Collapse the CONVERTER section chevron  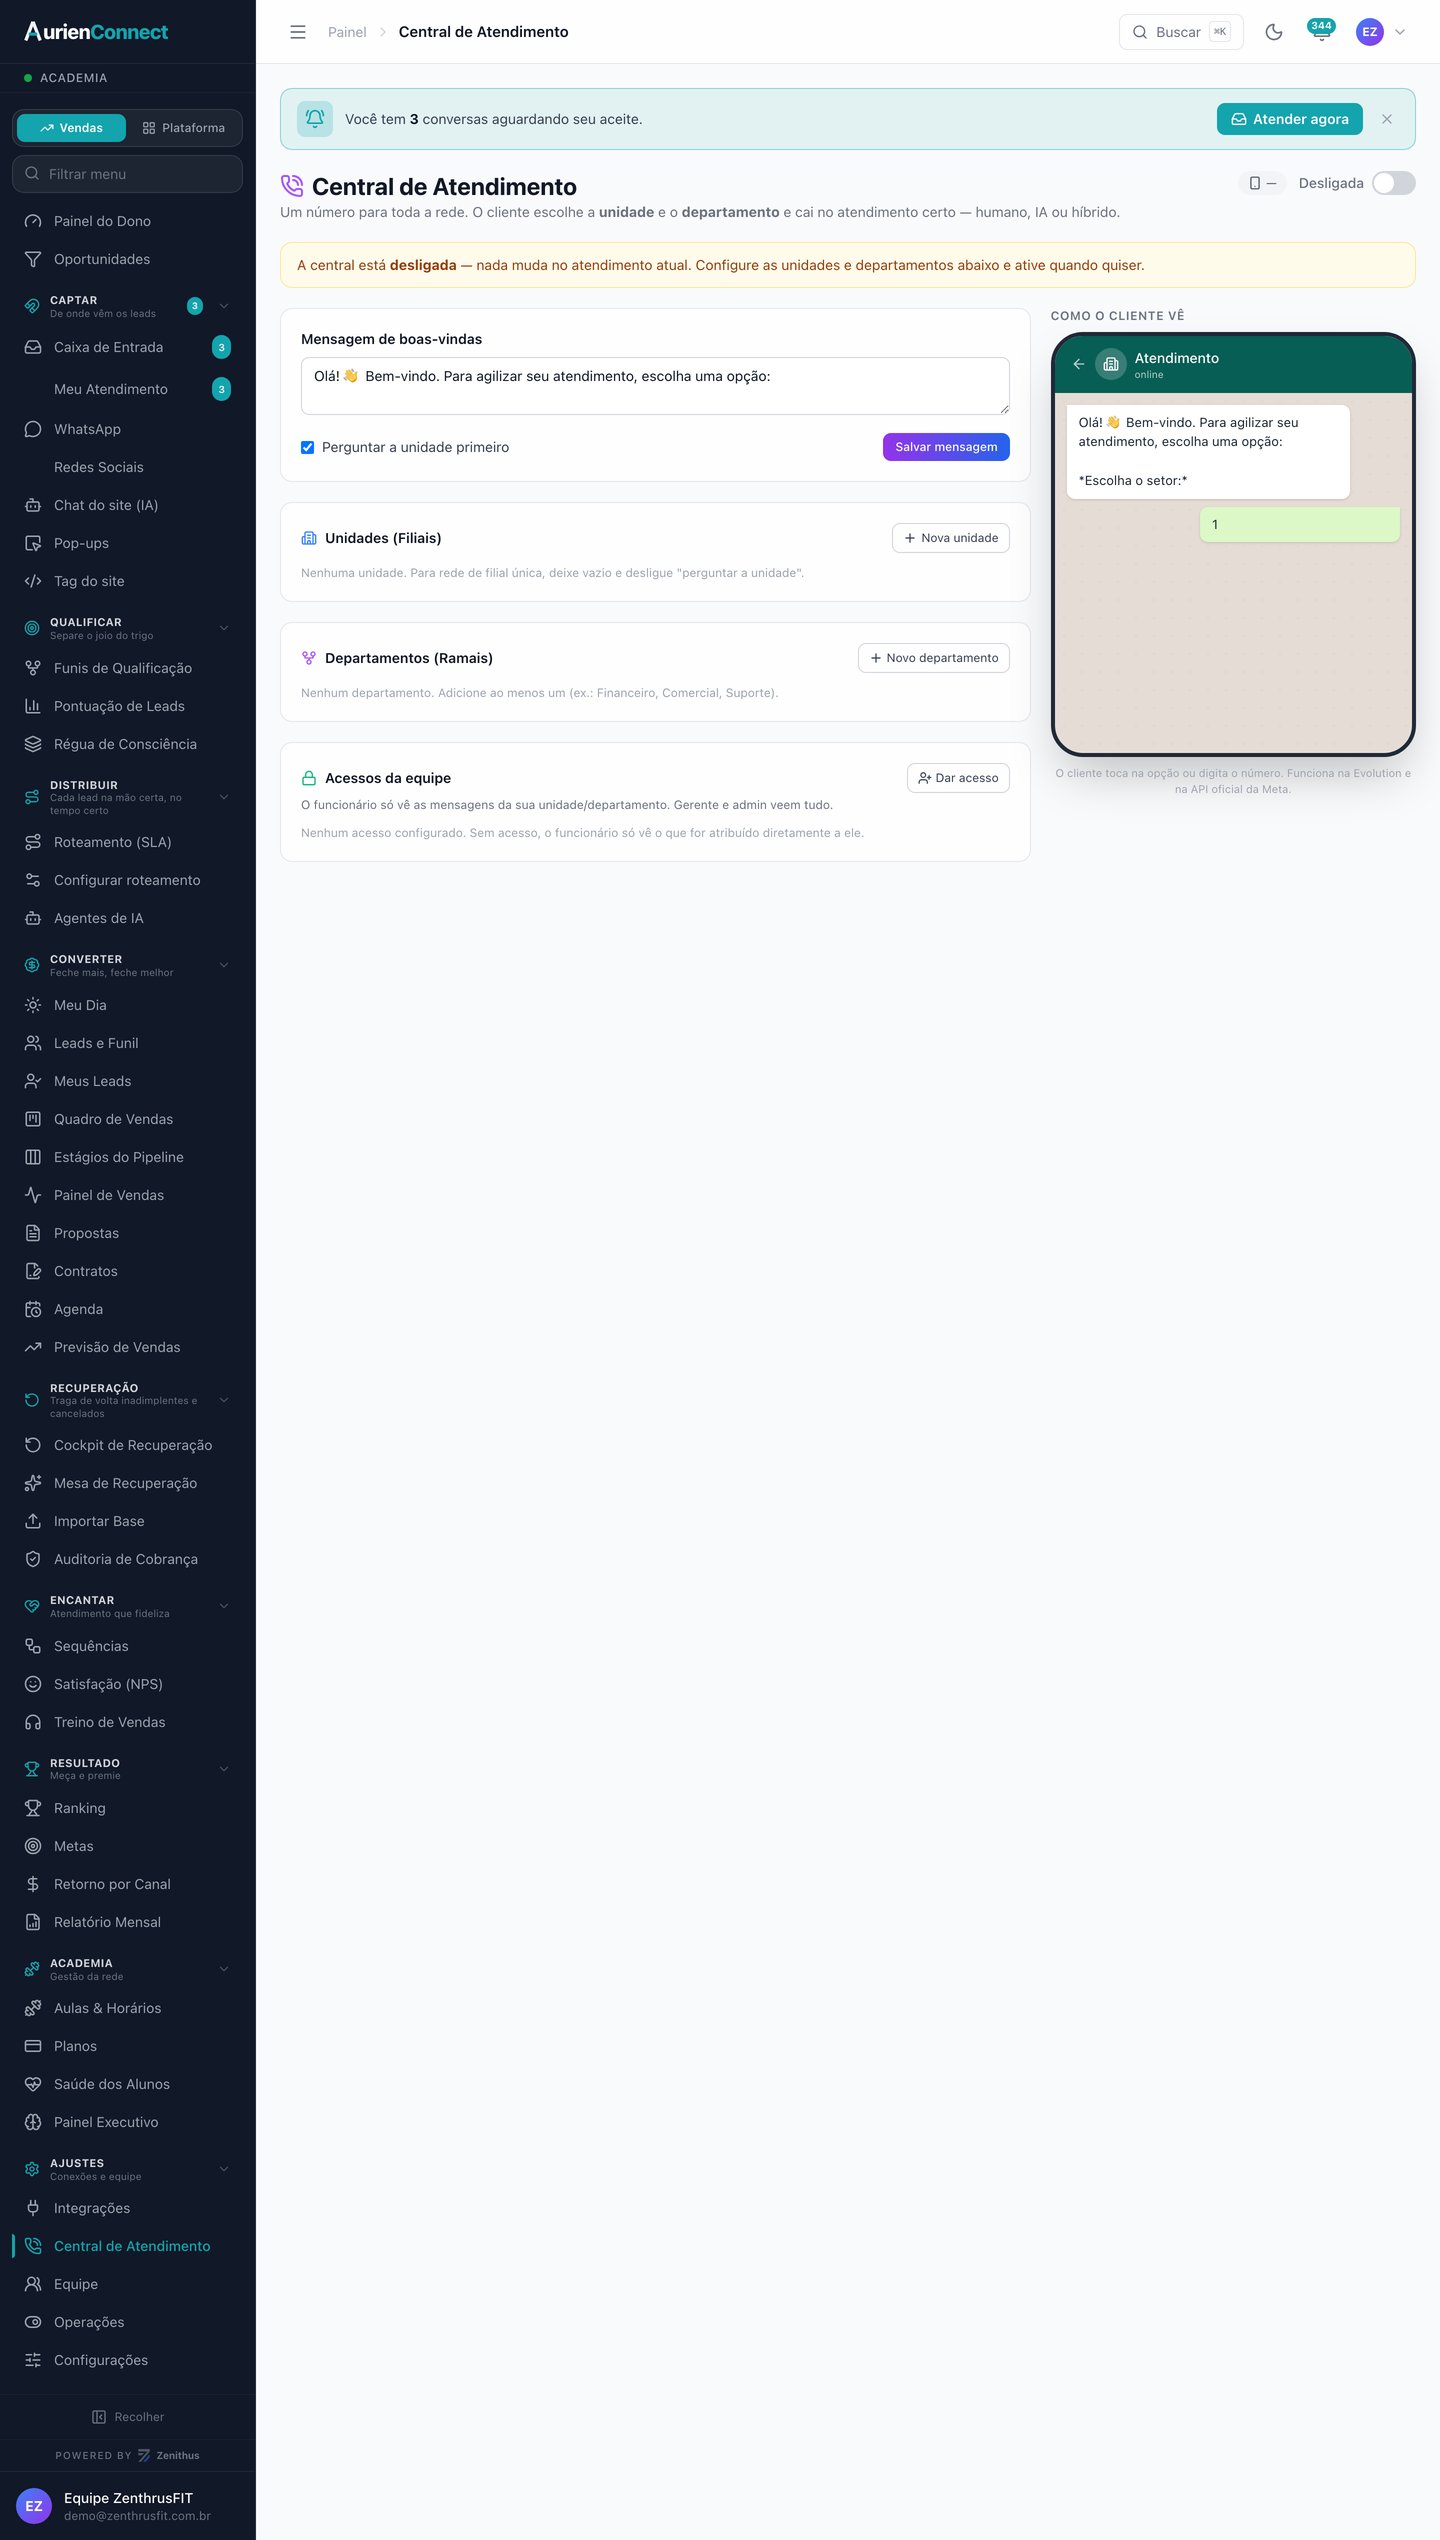tap(224, 965)
